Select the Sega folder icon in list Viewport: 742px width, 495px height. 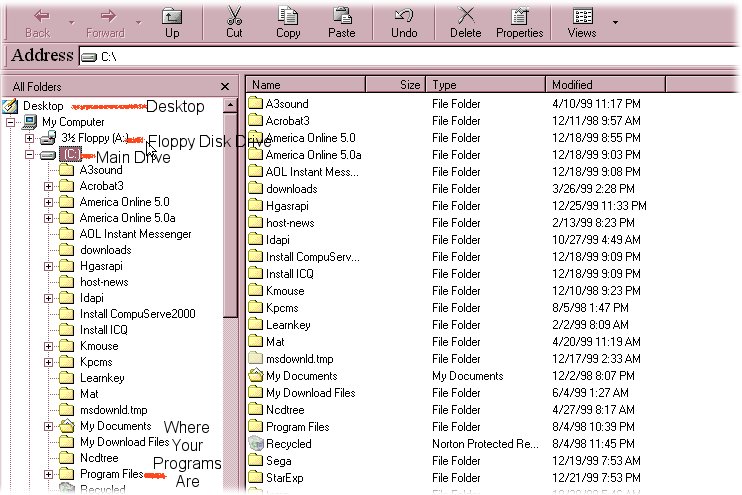256,460
